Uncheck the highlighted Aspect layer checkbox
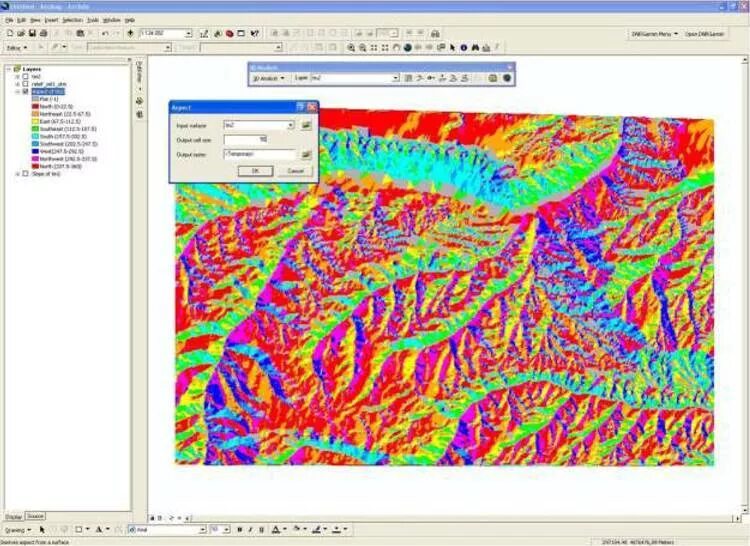750x546 pixels. point(26,91)
